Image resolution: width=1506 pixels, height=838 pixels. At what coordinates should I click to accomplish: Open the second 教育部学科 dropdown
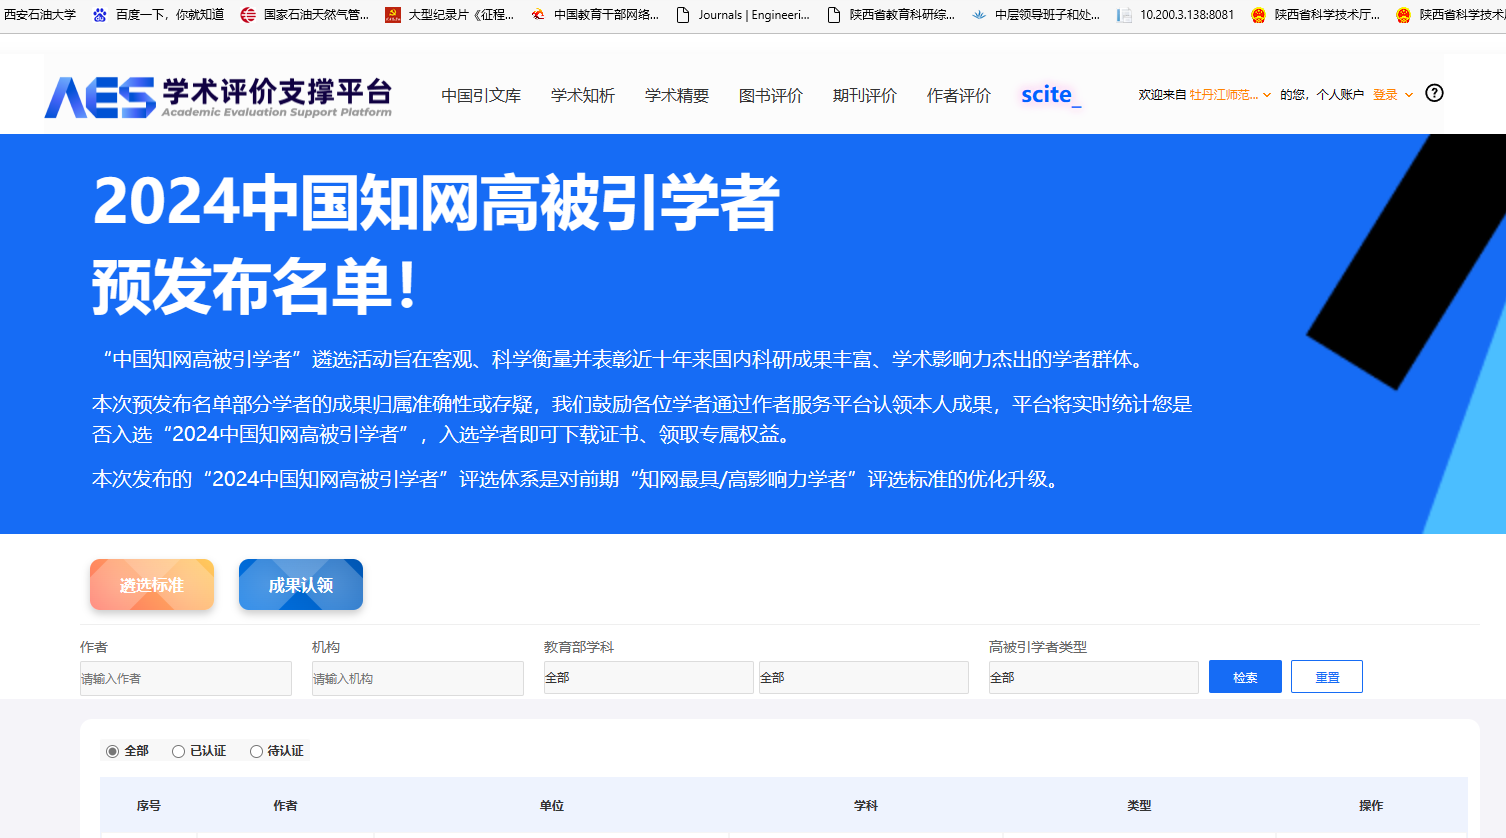(864, 677)
